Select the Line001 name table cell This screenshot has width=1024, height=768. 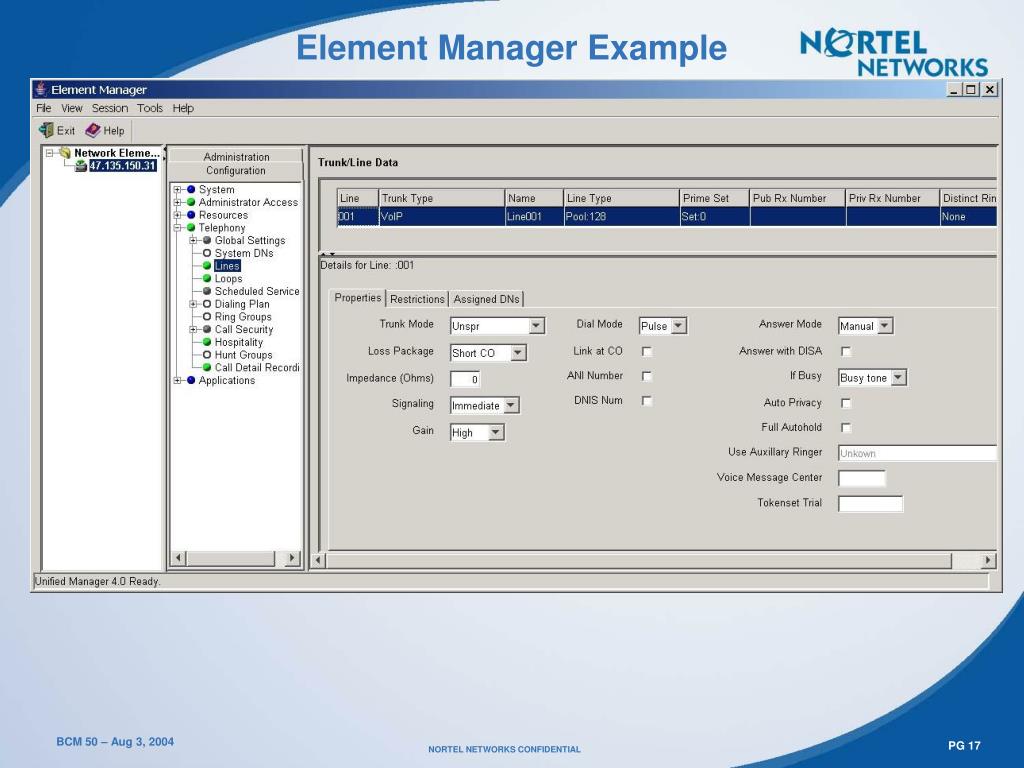tap(534, 217)
